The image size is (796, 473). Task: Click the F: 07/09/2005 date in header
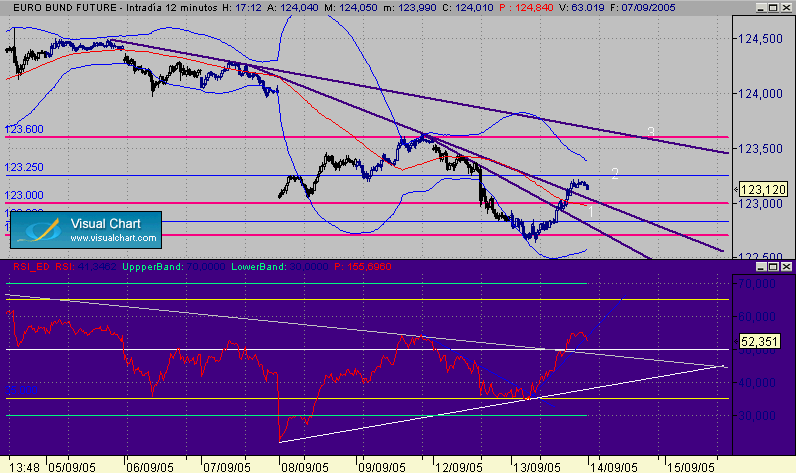[x=641, y=8]
